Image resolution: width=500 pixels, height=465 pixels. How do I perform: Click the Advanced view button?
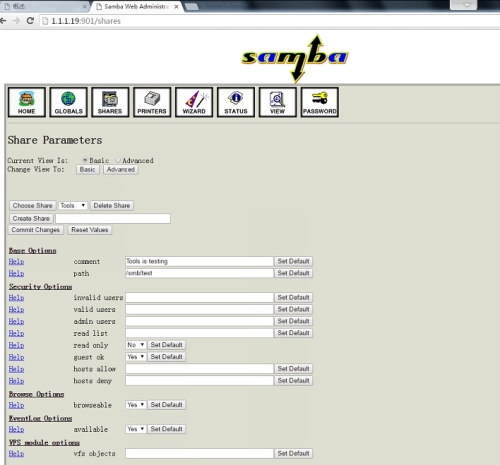click(x=121, y=169)
